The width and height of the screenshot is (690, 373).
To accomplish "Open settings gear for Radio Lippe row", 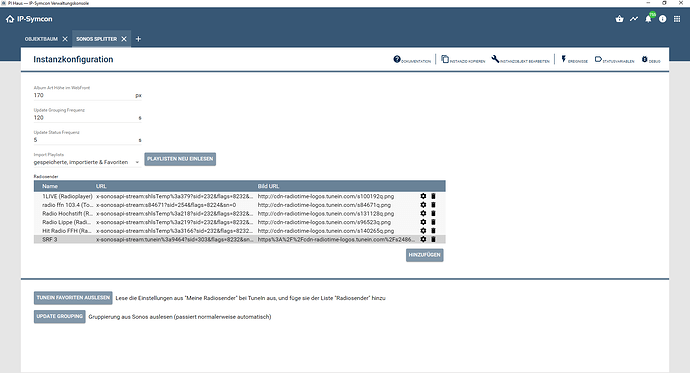I will click(x=423, y=222).
